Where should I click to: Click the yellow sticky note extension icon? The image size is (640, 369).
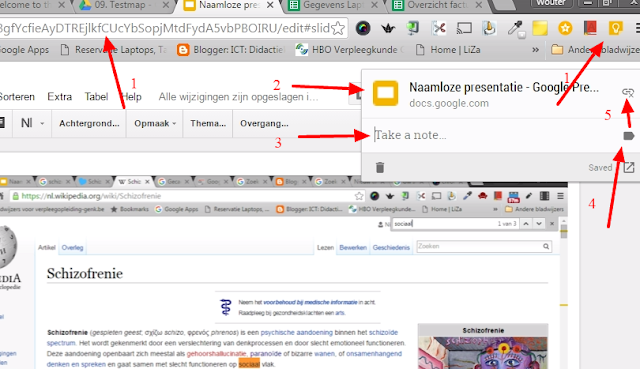pyautogui.click(x=540, y=28)
